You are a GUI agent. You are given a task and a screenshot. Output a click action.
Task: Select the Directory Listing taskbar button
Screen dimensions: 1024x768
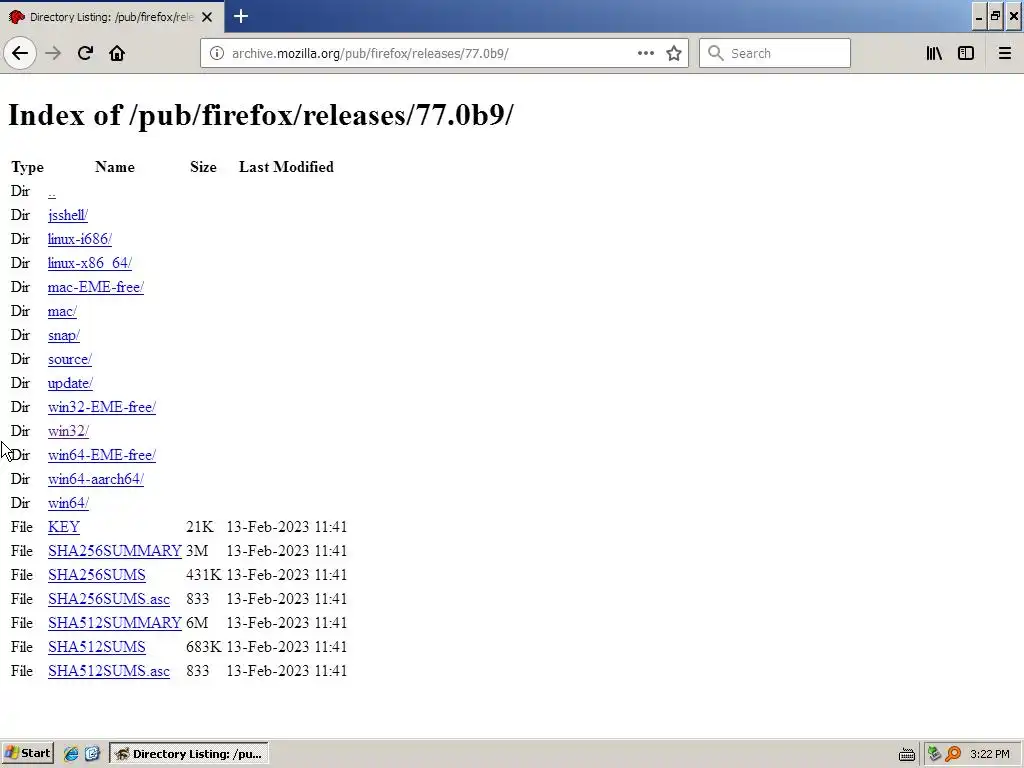coord(189,754)
